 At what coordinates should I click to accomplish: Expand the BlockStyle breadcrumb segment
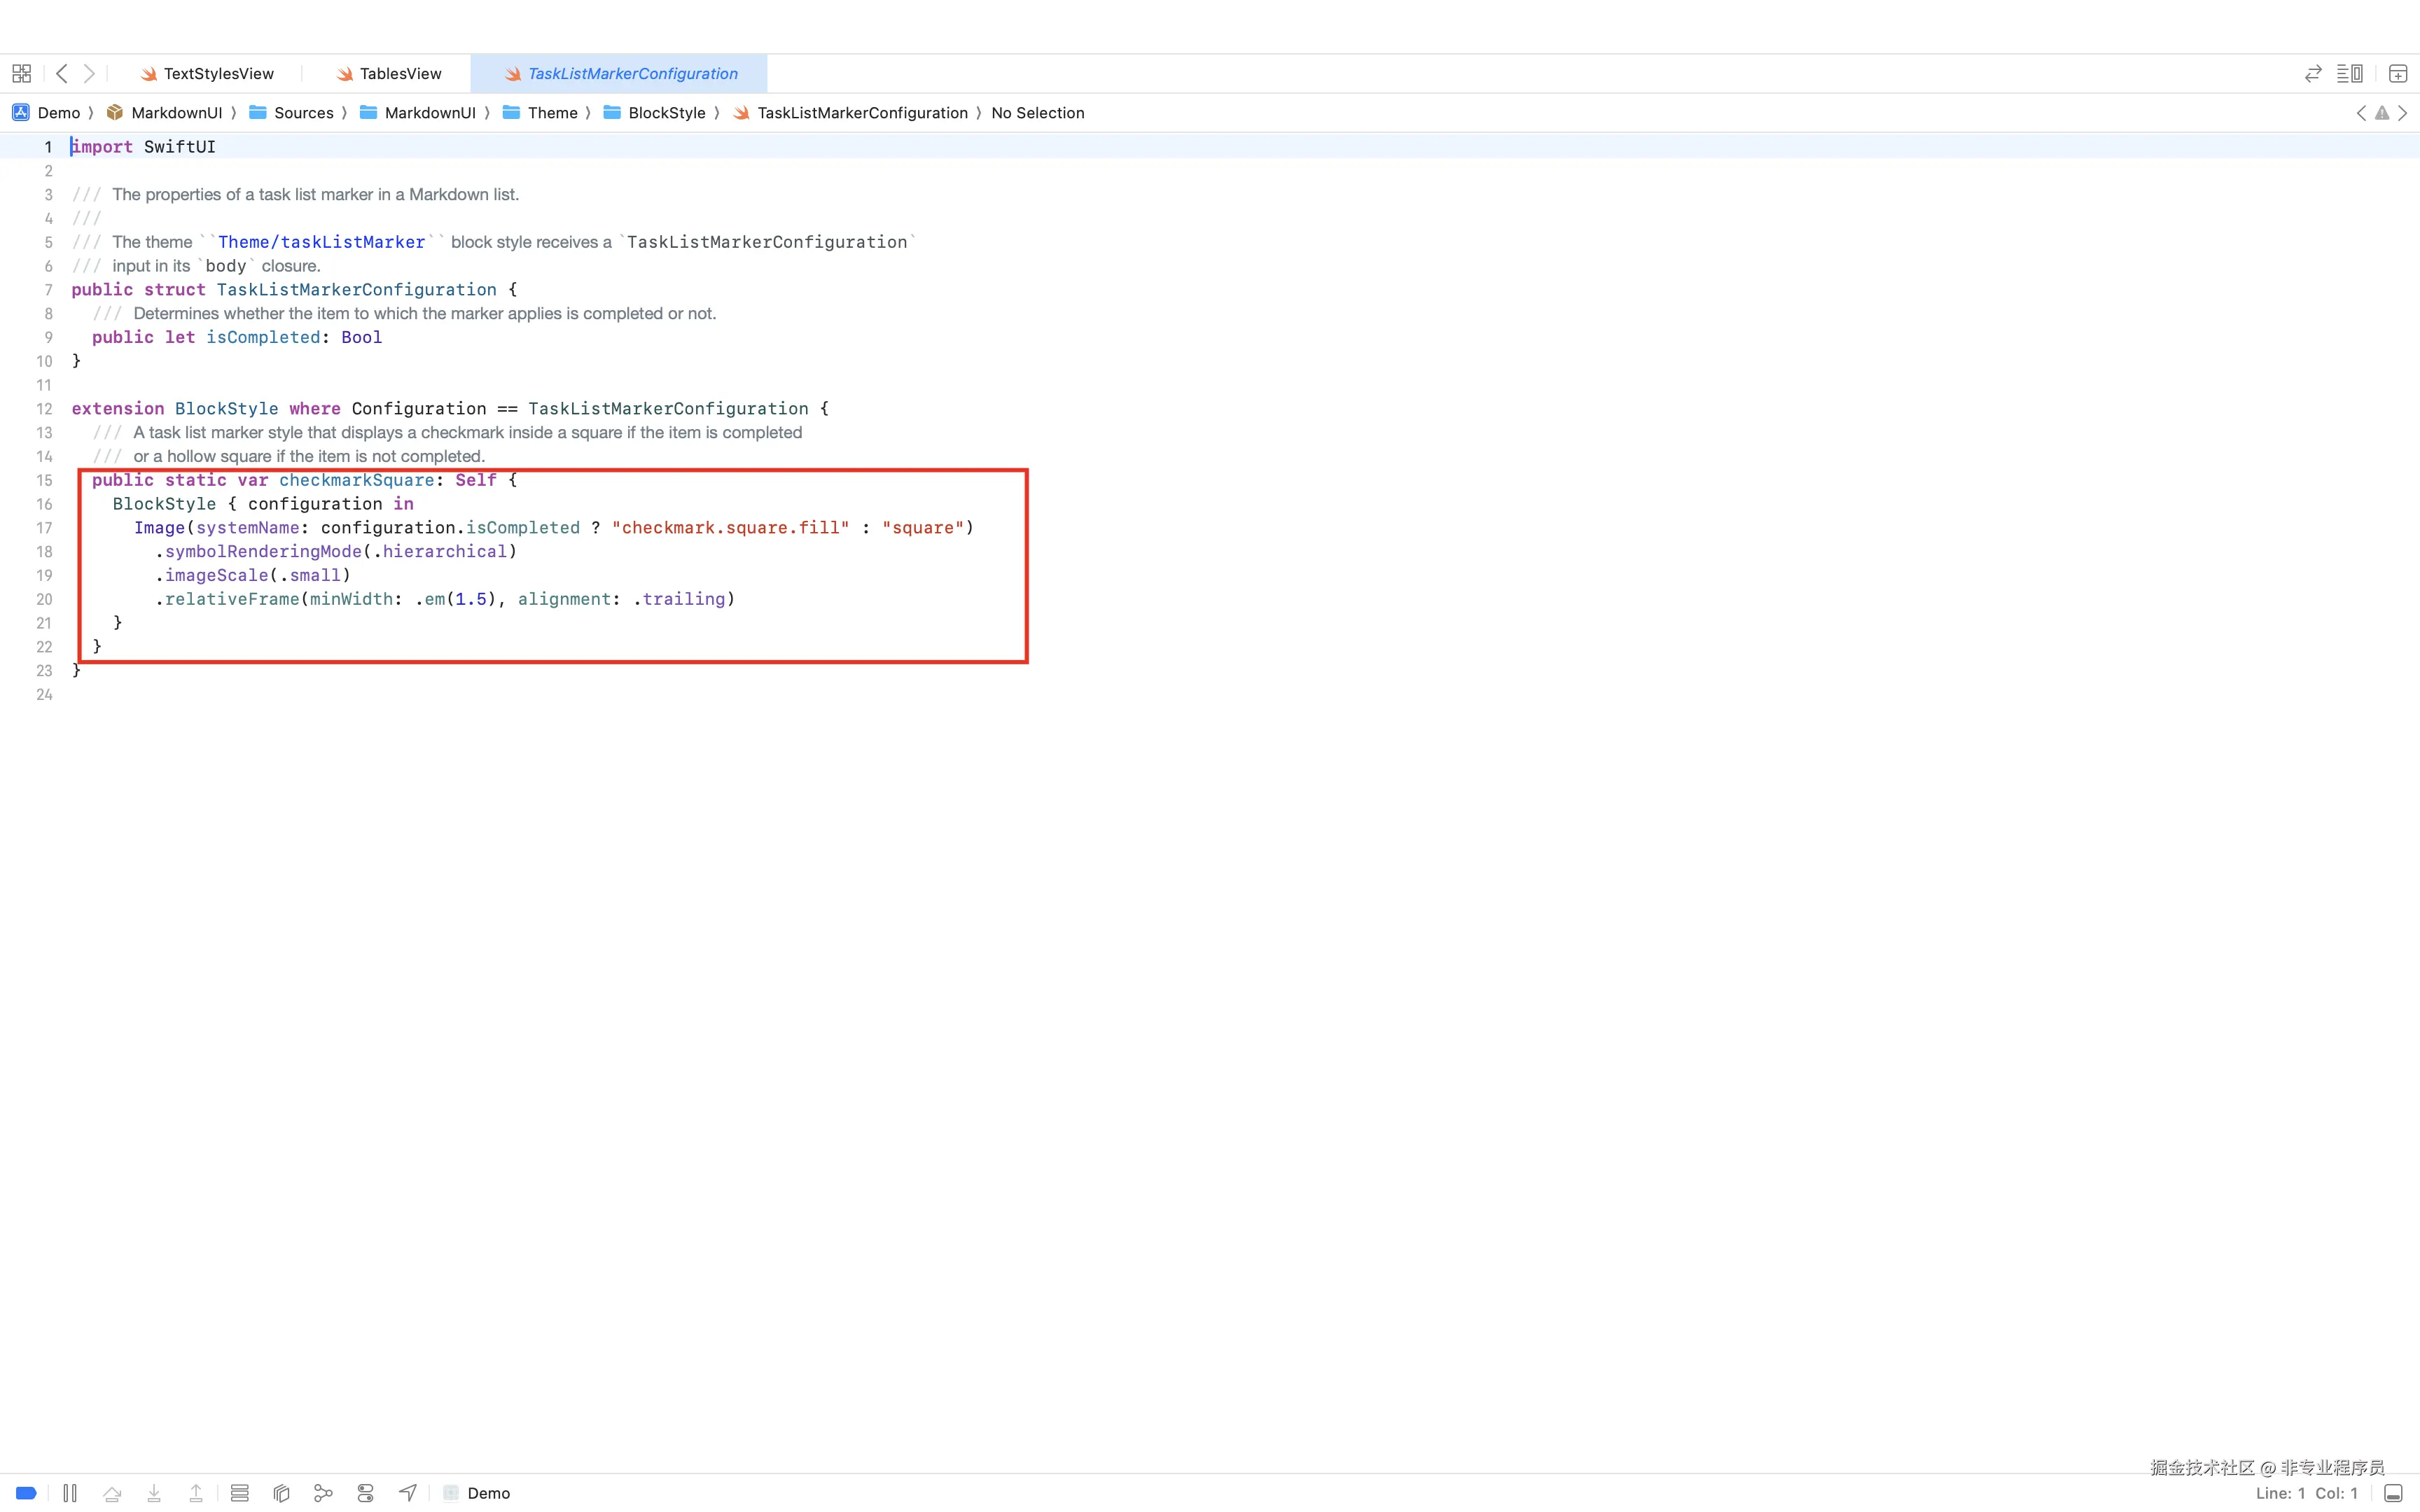pos(666,113)
